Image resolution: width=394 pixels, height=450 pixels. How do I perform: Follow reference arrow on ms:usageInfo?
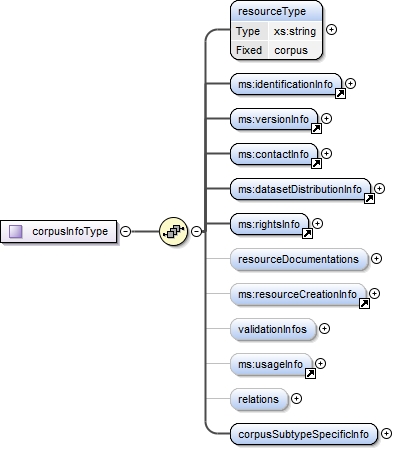point(310,374)
